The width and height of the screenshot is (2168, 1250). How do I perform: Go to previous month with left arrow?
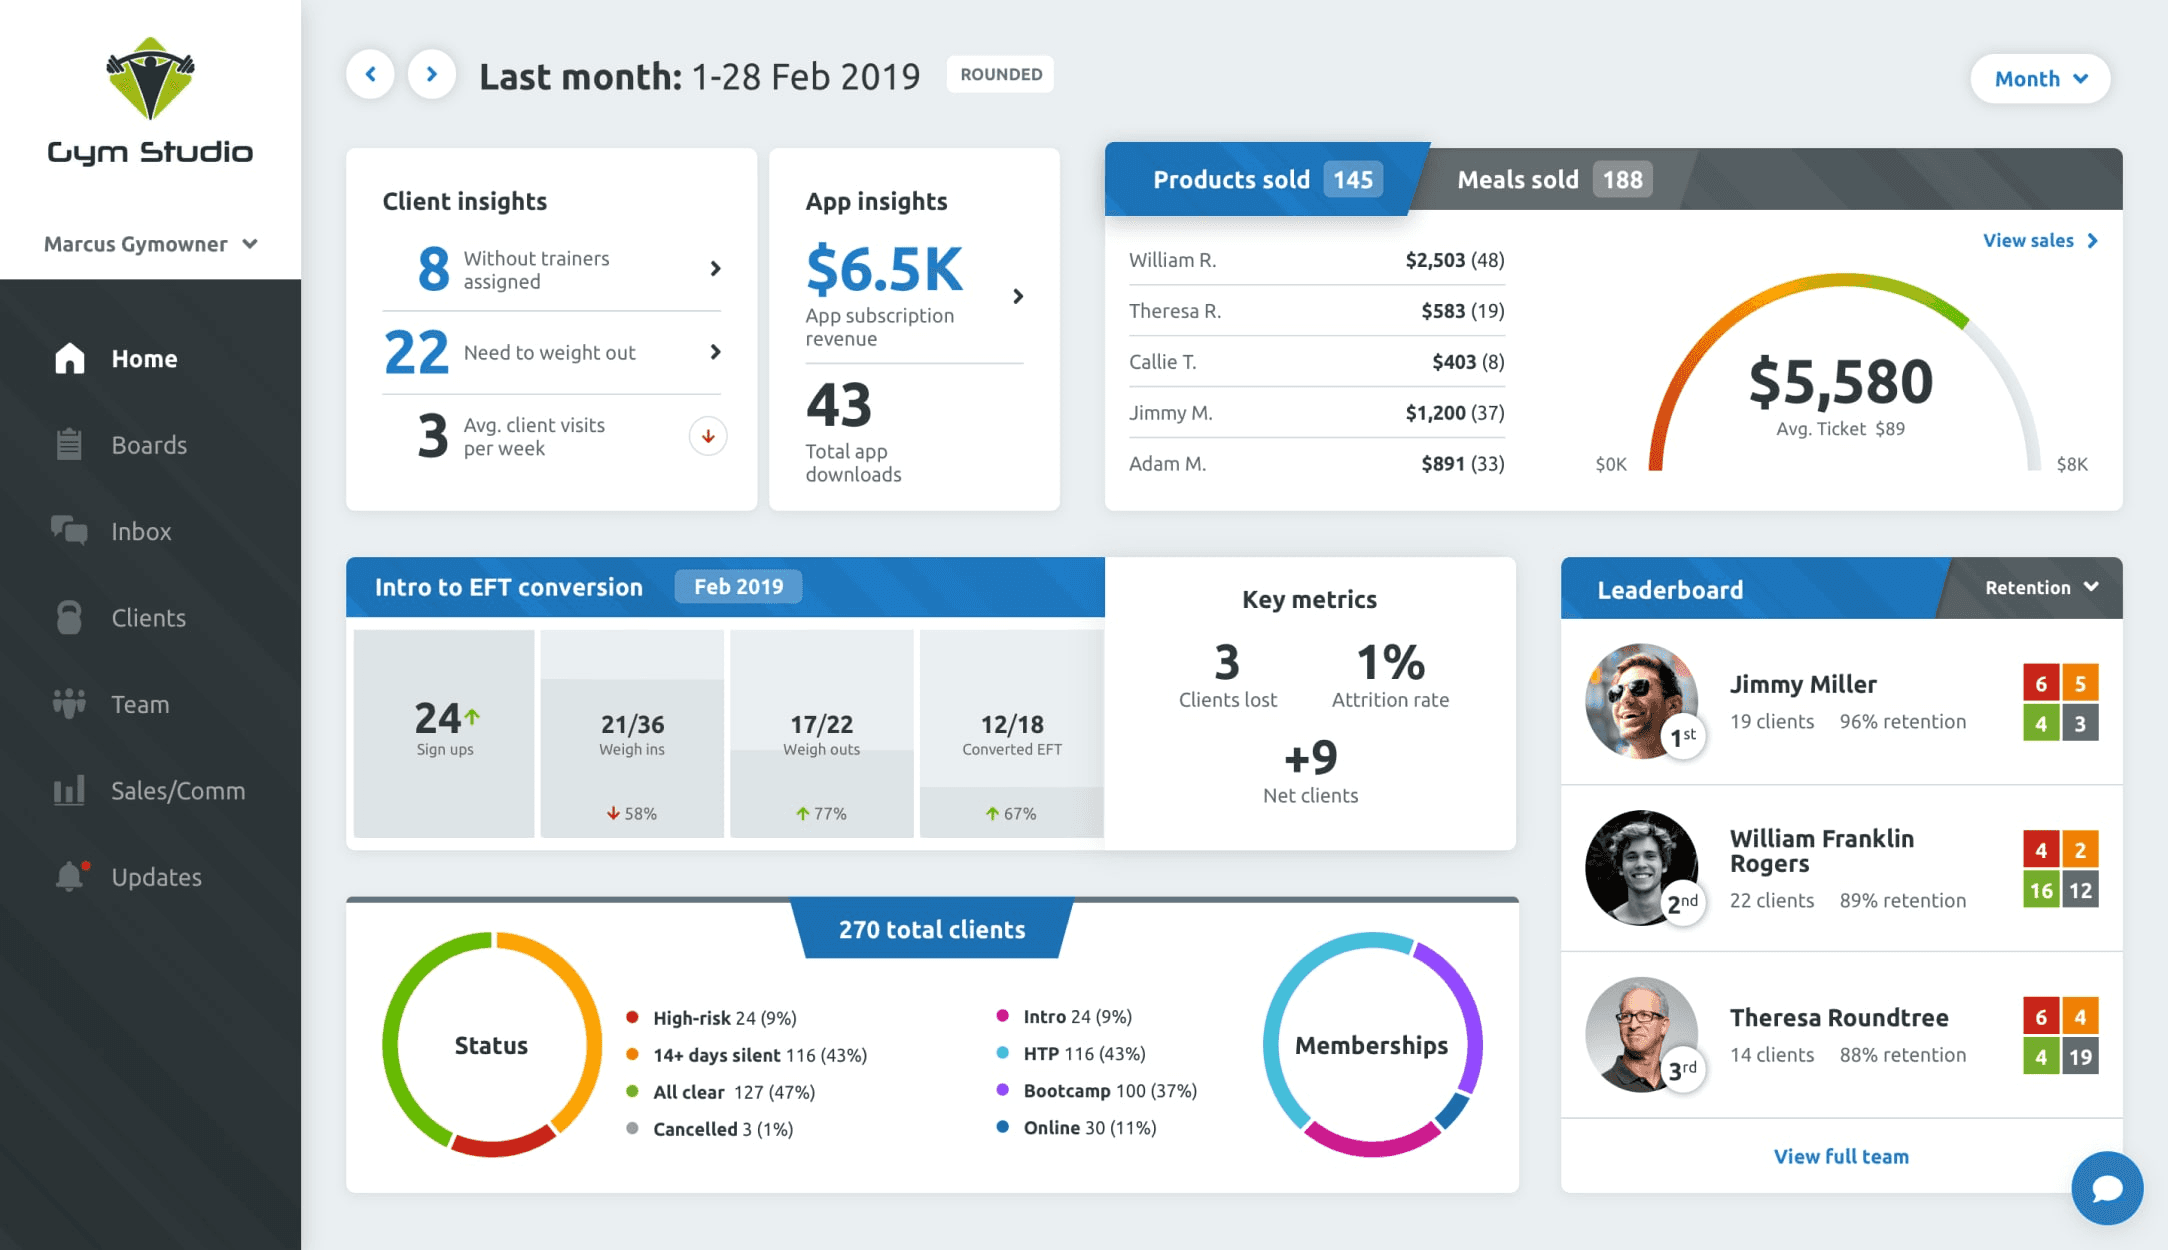point(371,74)
